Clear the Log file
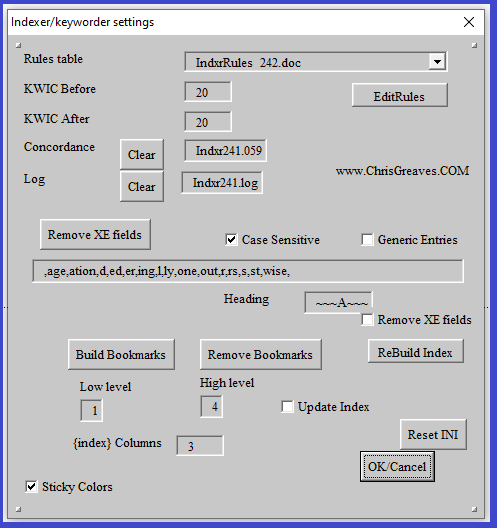 pos(142,186)
